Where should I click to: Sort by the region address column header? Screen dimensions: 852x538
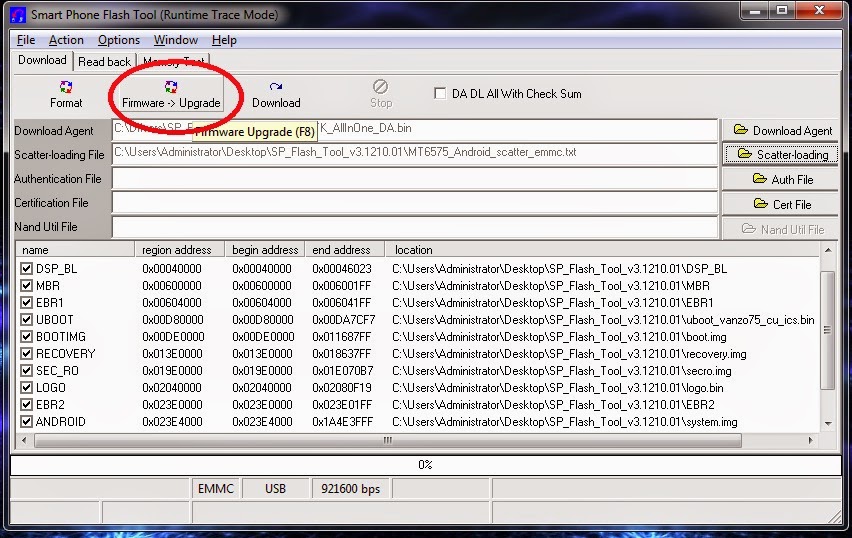coord(180,250)
